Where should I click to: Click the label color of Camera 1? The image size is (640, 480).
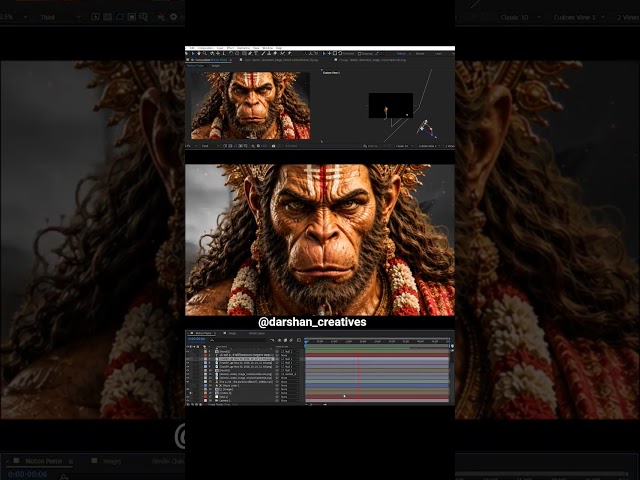click(x=205, y=400)
